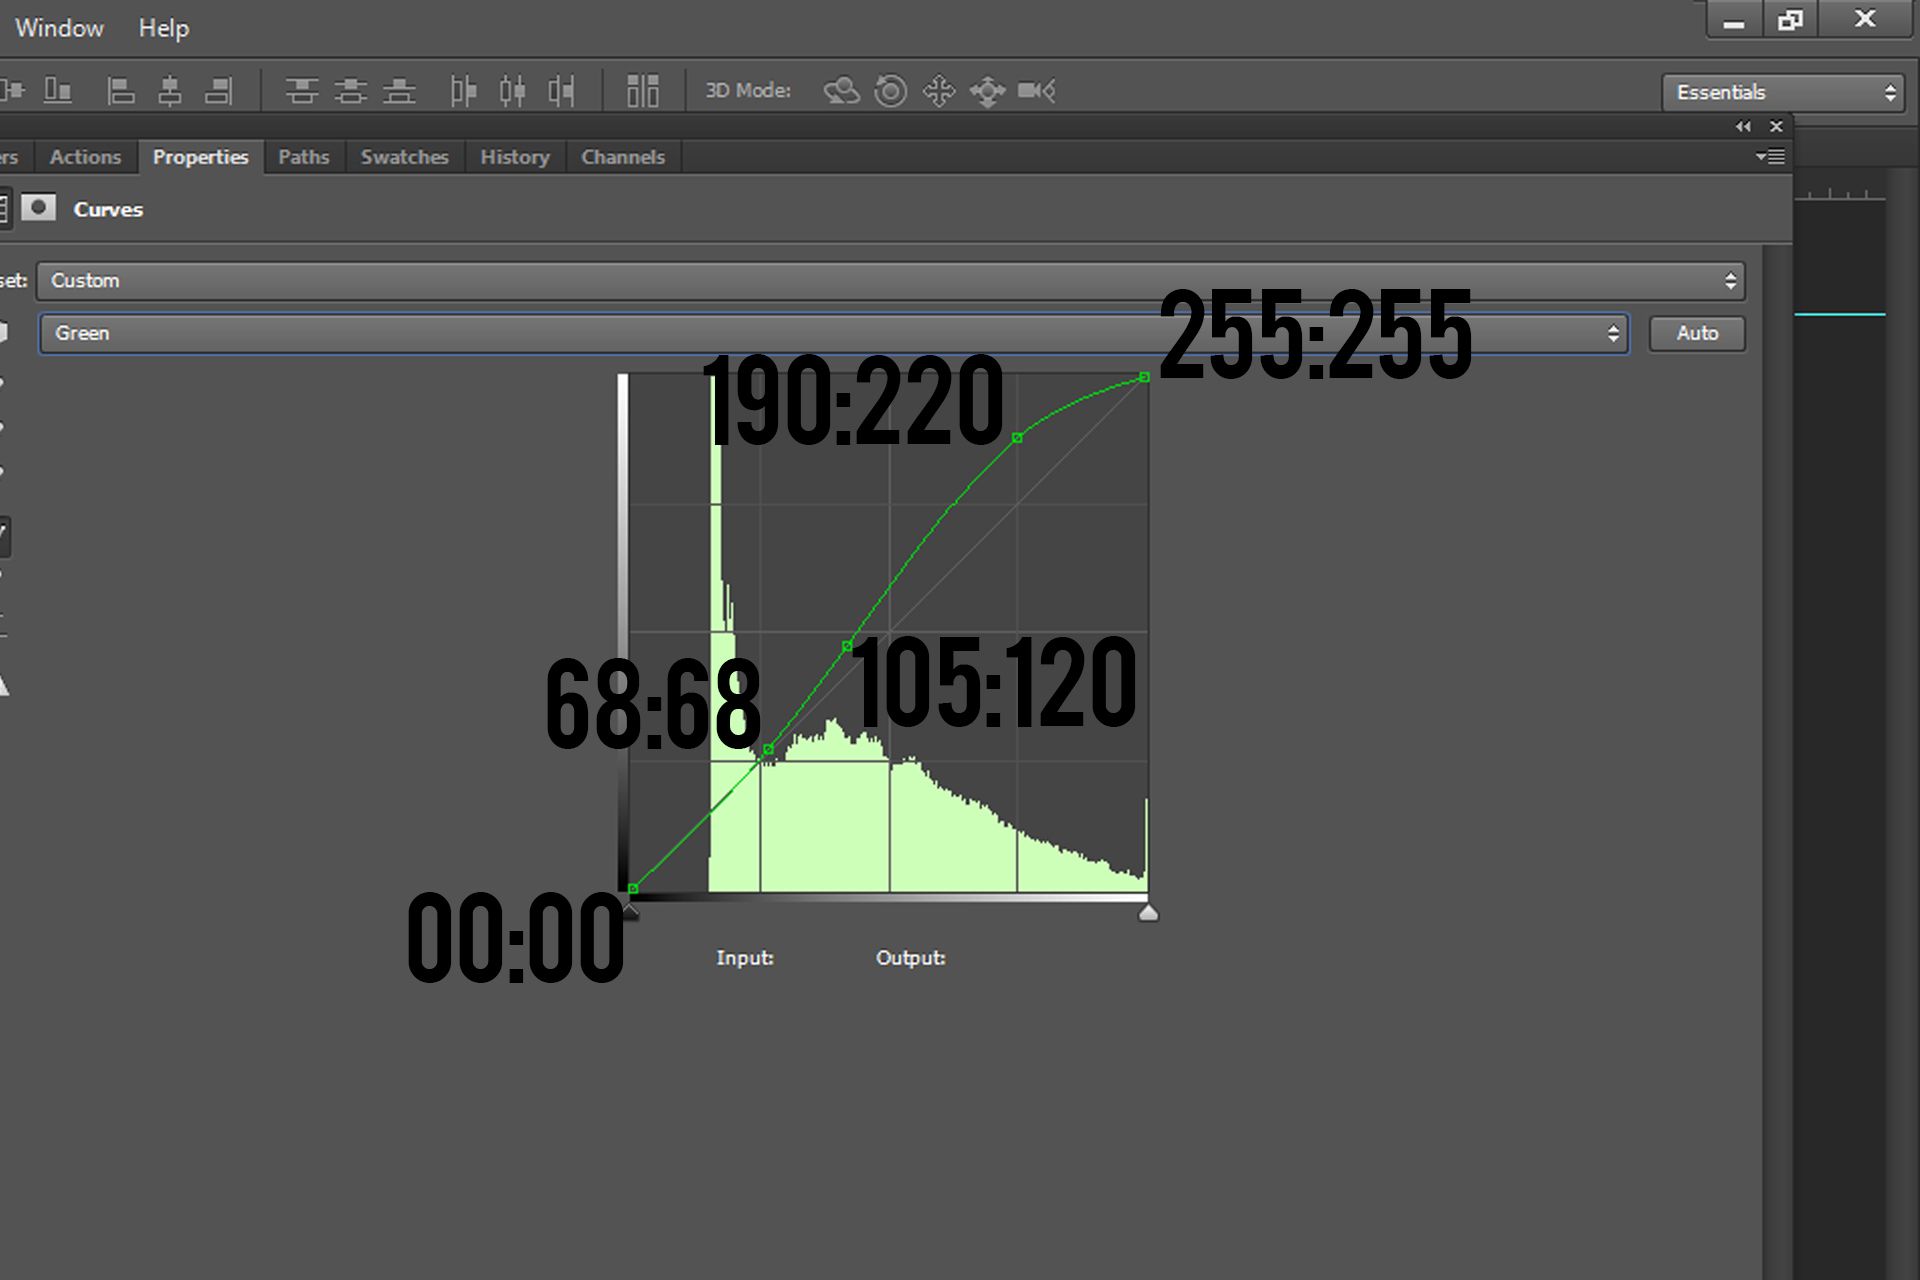Open the Window menu
The height and width of the screenshot is (1280, 1920).
pyautogui.click(x=59, y=28)
